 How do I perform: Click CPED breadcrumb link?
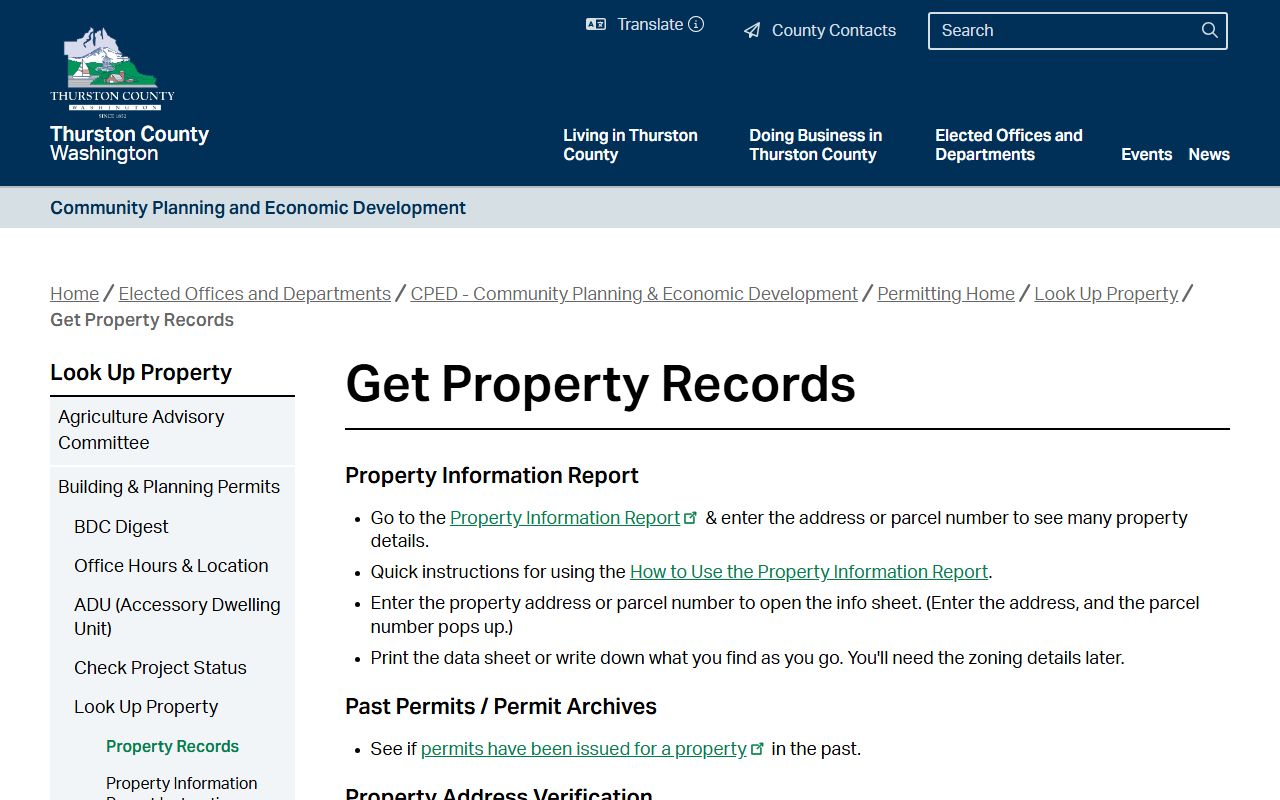(634, 294)
